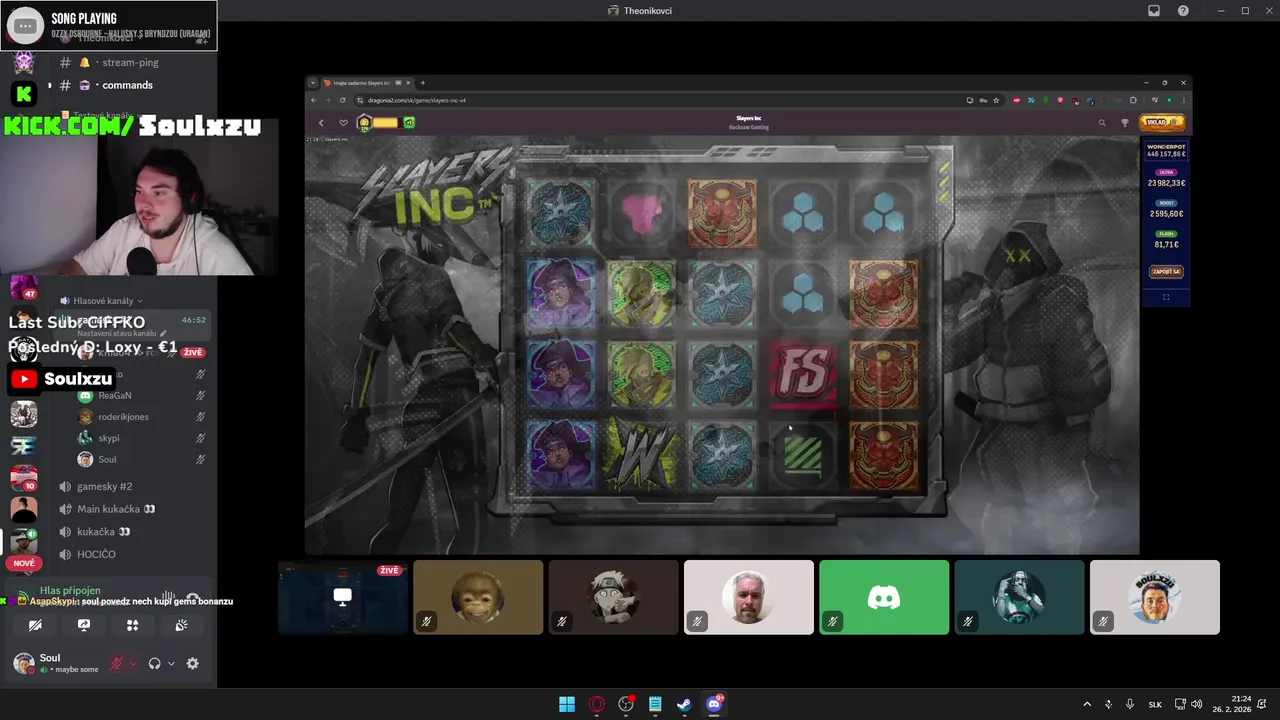This screenshot has width=1280, height=720.
Task: Share your screen in voice panel
Action: point(84,625)
